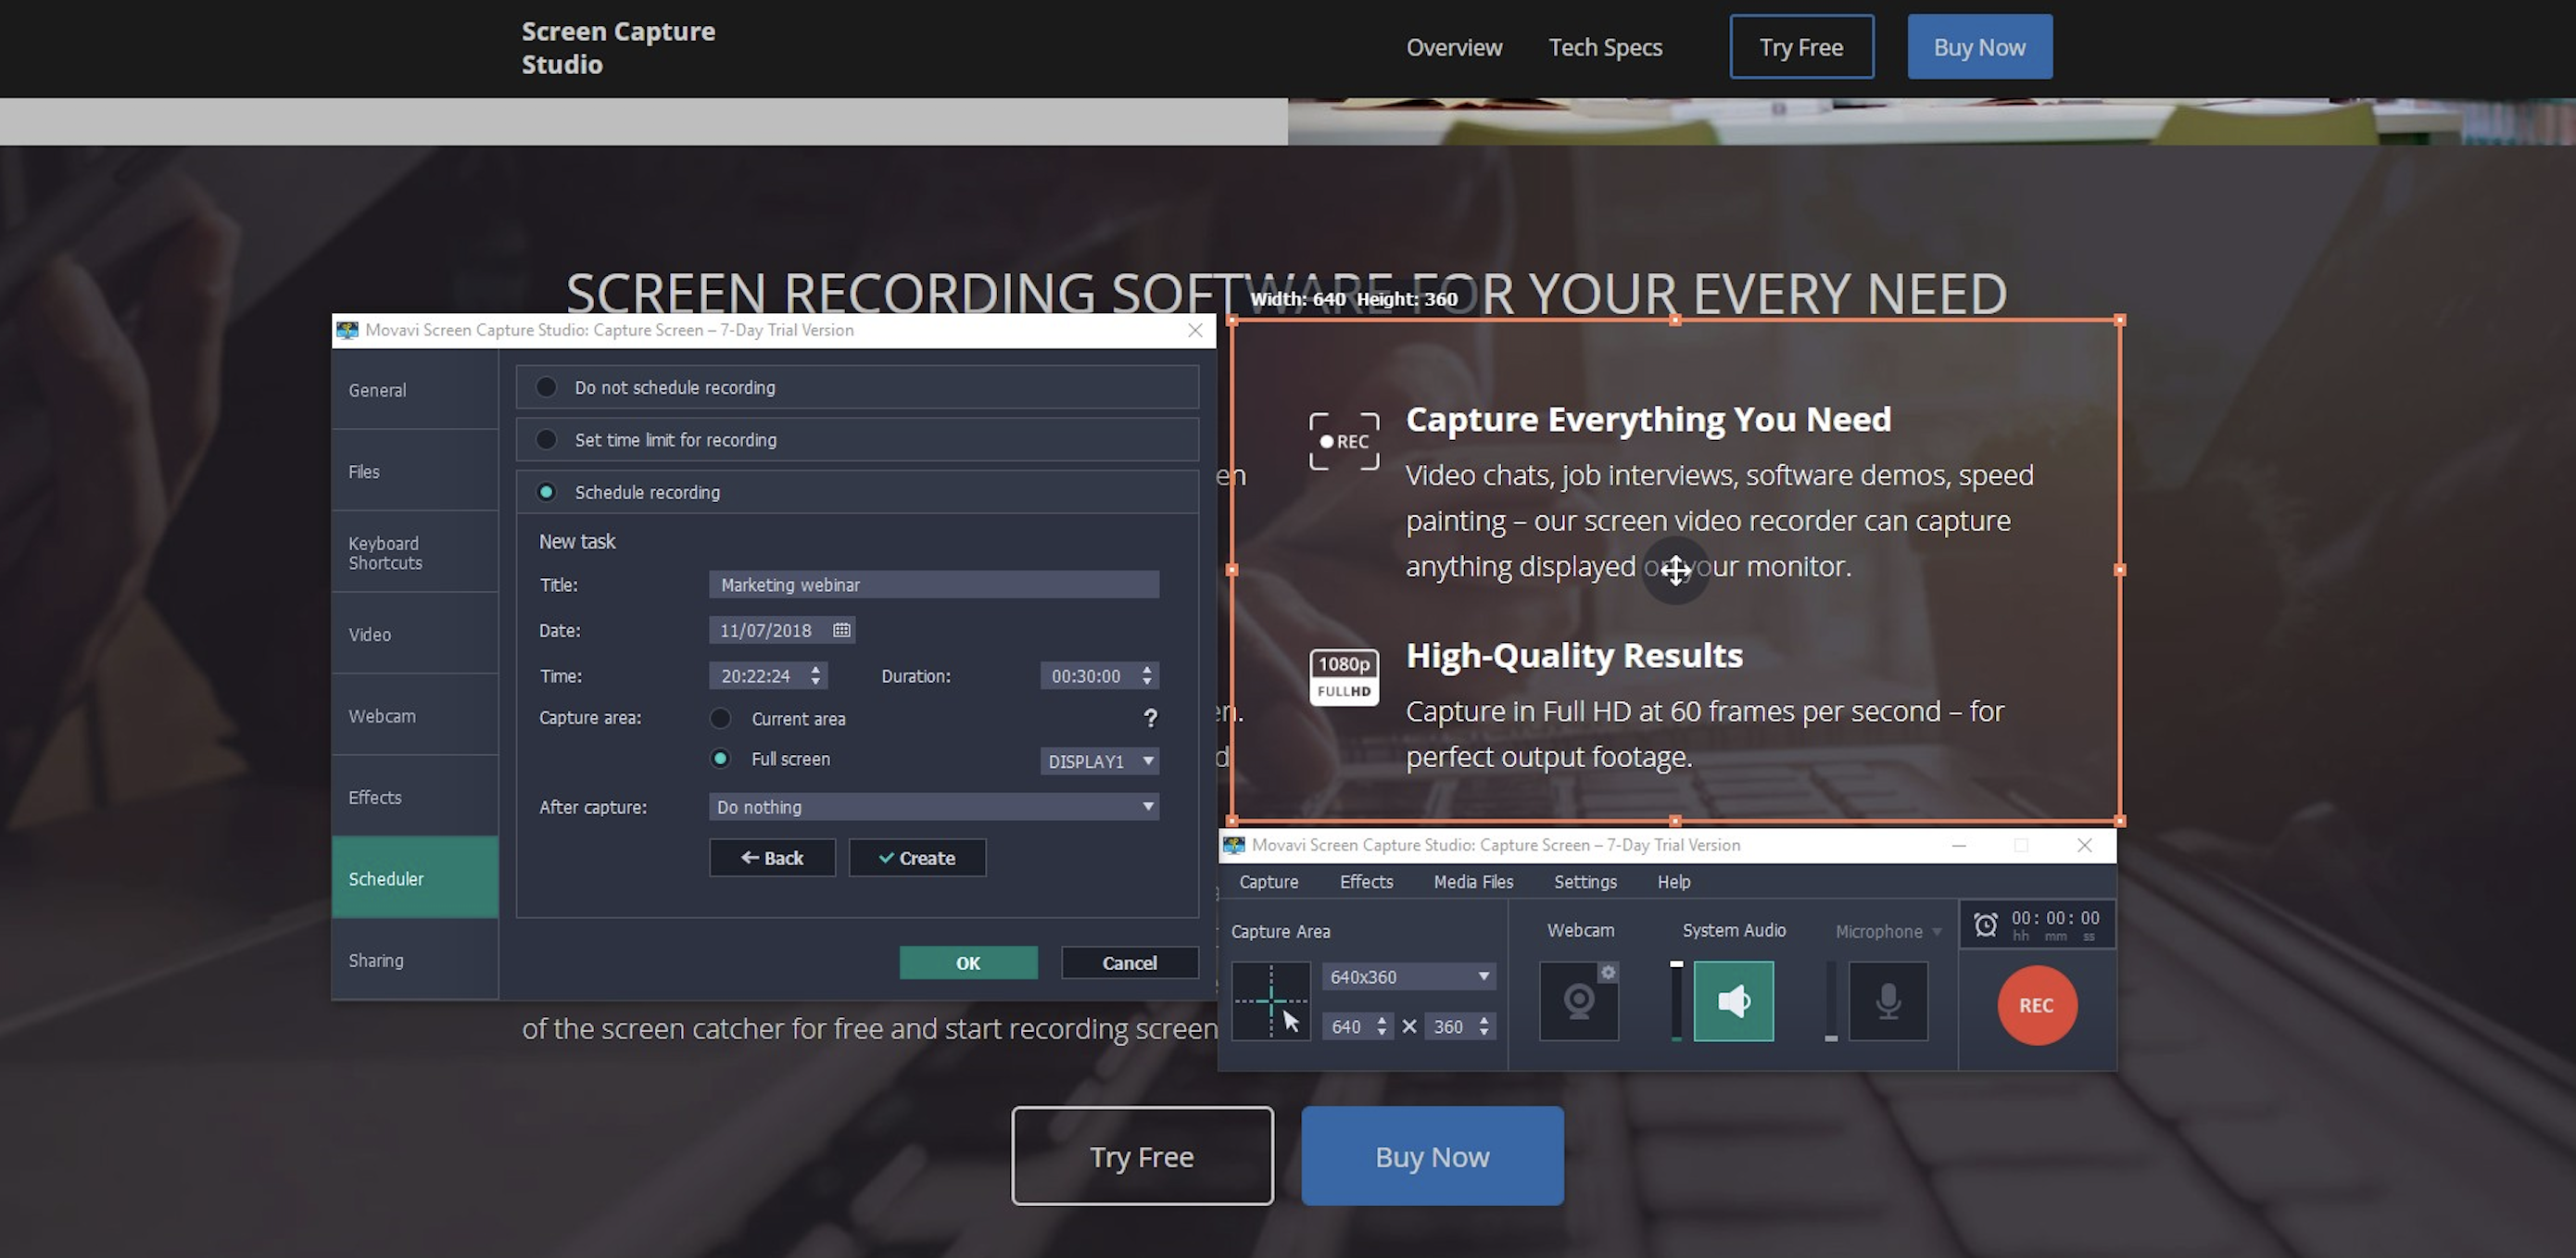Click the Webcam icon in capture toolbar
The image size is (2576, 1258).
coord(1577,1000)
